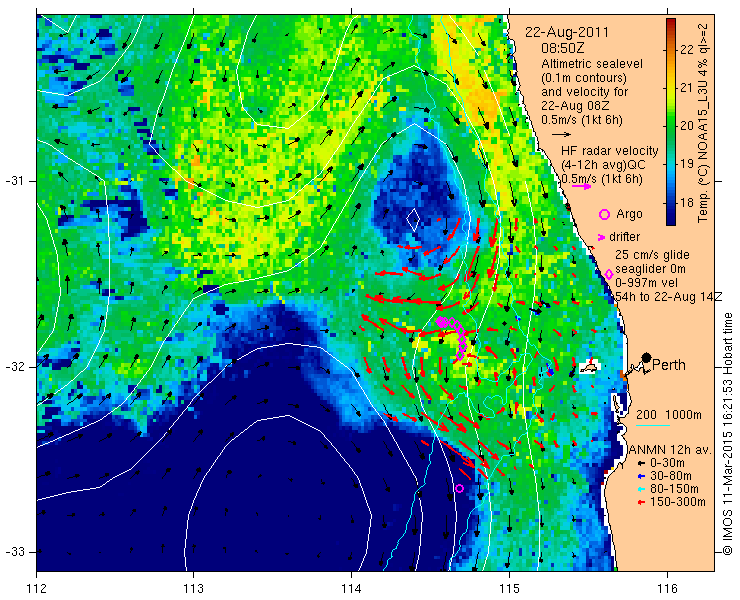Viewport: 740px width, 600px height.
Task: Click the IMOS copyright timestamp text
Action: 727,434
